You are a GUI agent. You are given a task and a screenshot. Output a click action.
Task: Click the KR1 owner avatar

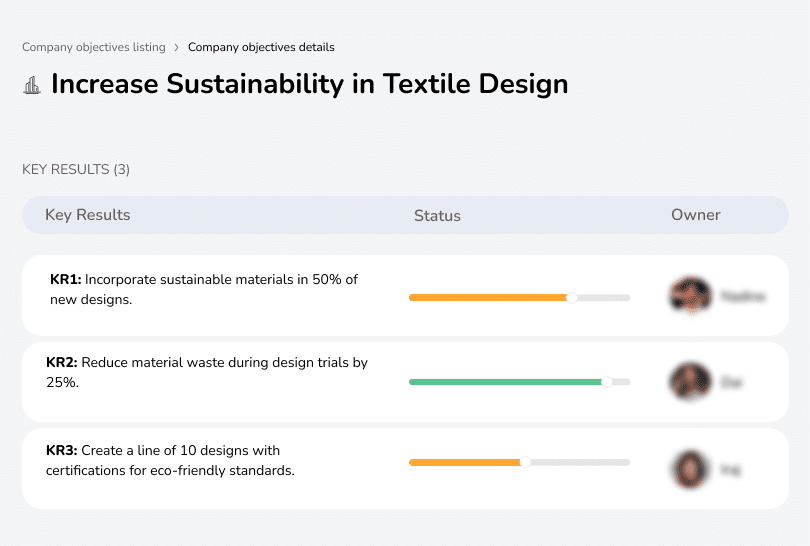691,295
